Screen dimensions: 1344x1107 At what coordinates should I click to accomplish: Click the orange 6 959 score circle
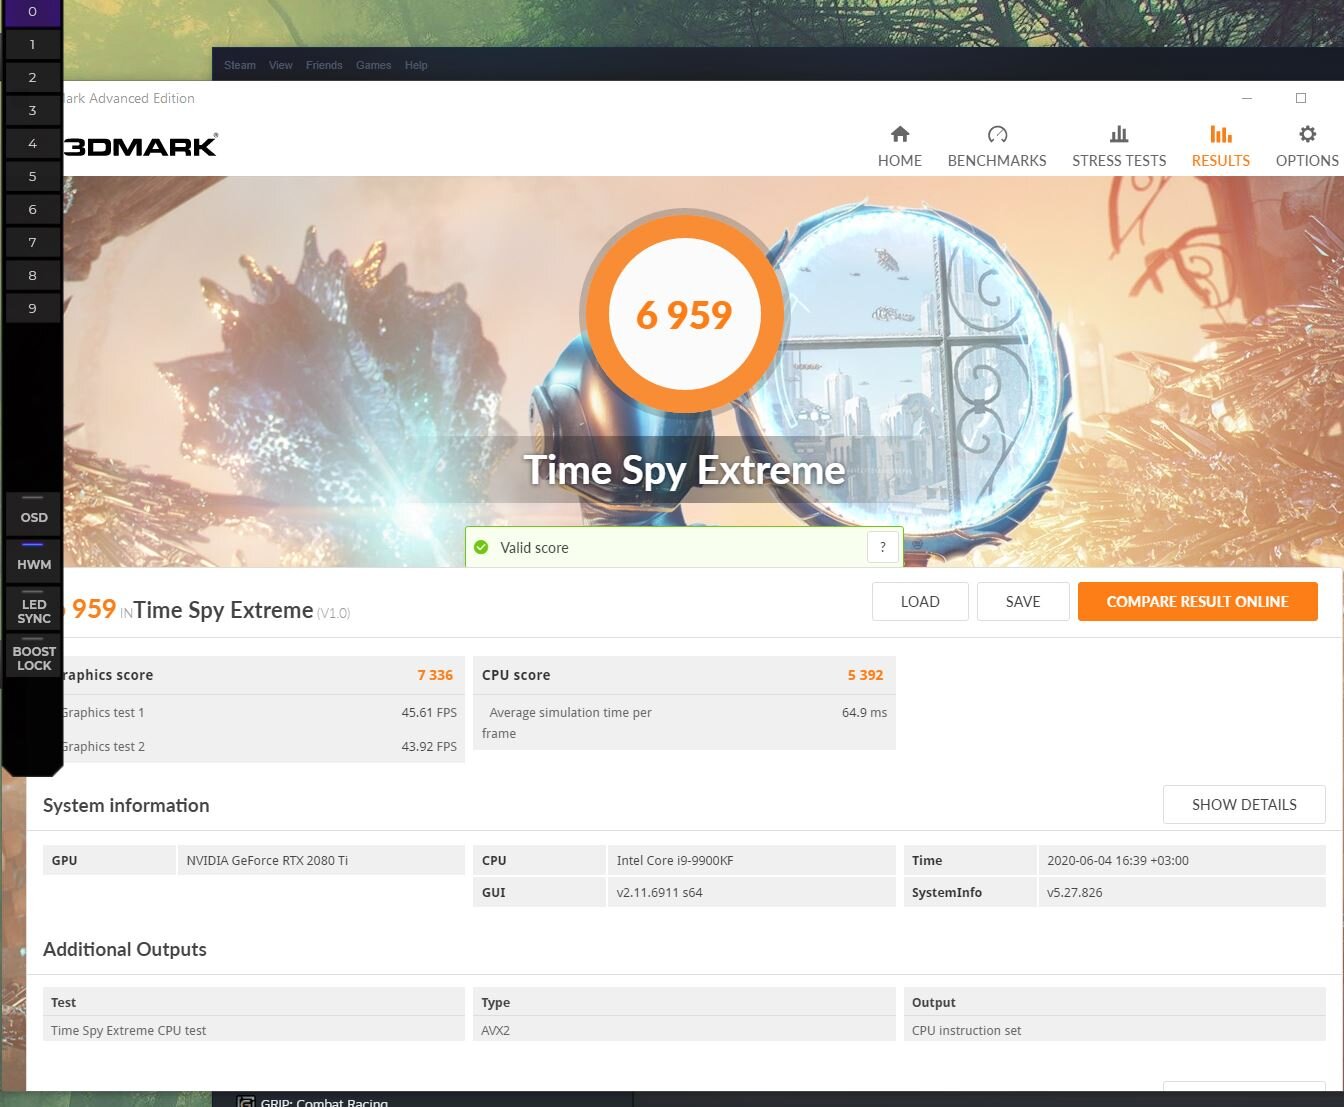[x=685, y=313]
